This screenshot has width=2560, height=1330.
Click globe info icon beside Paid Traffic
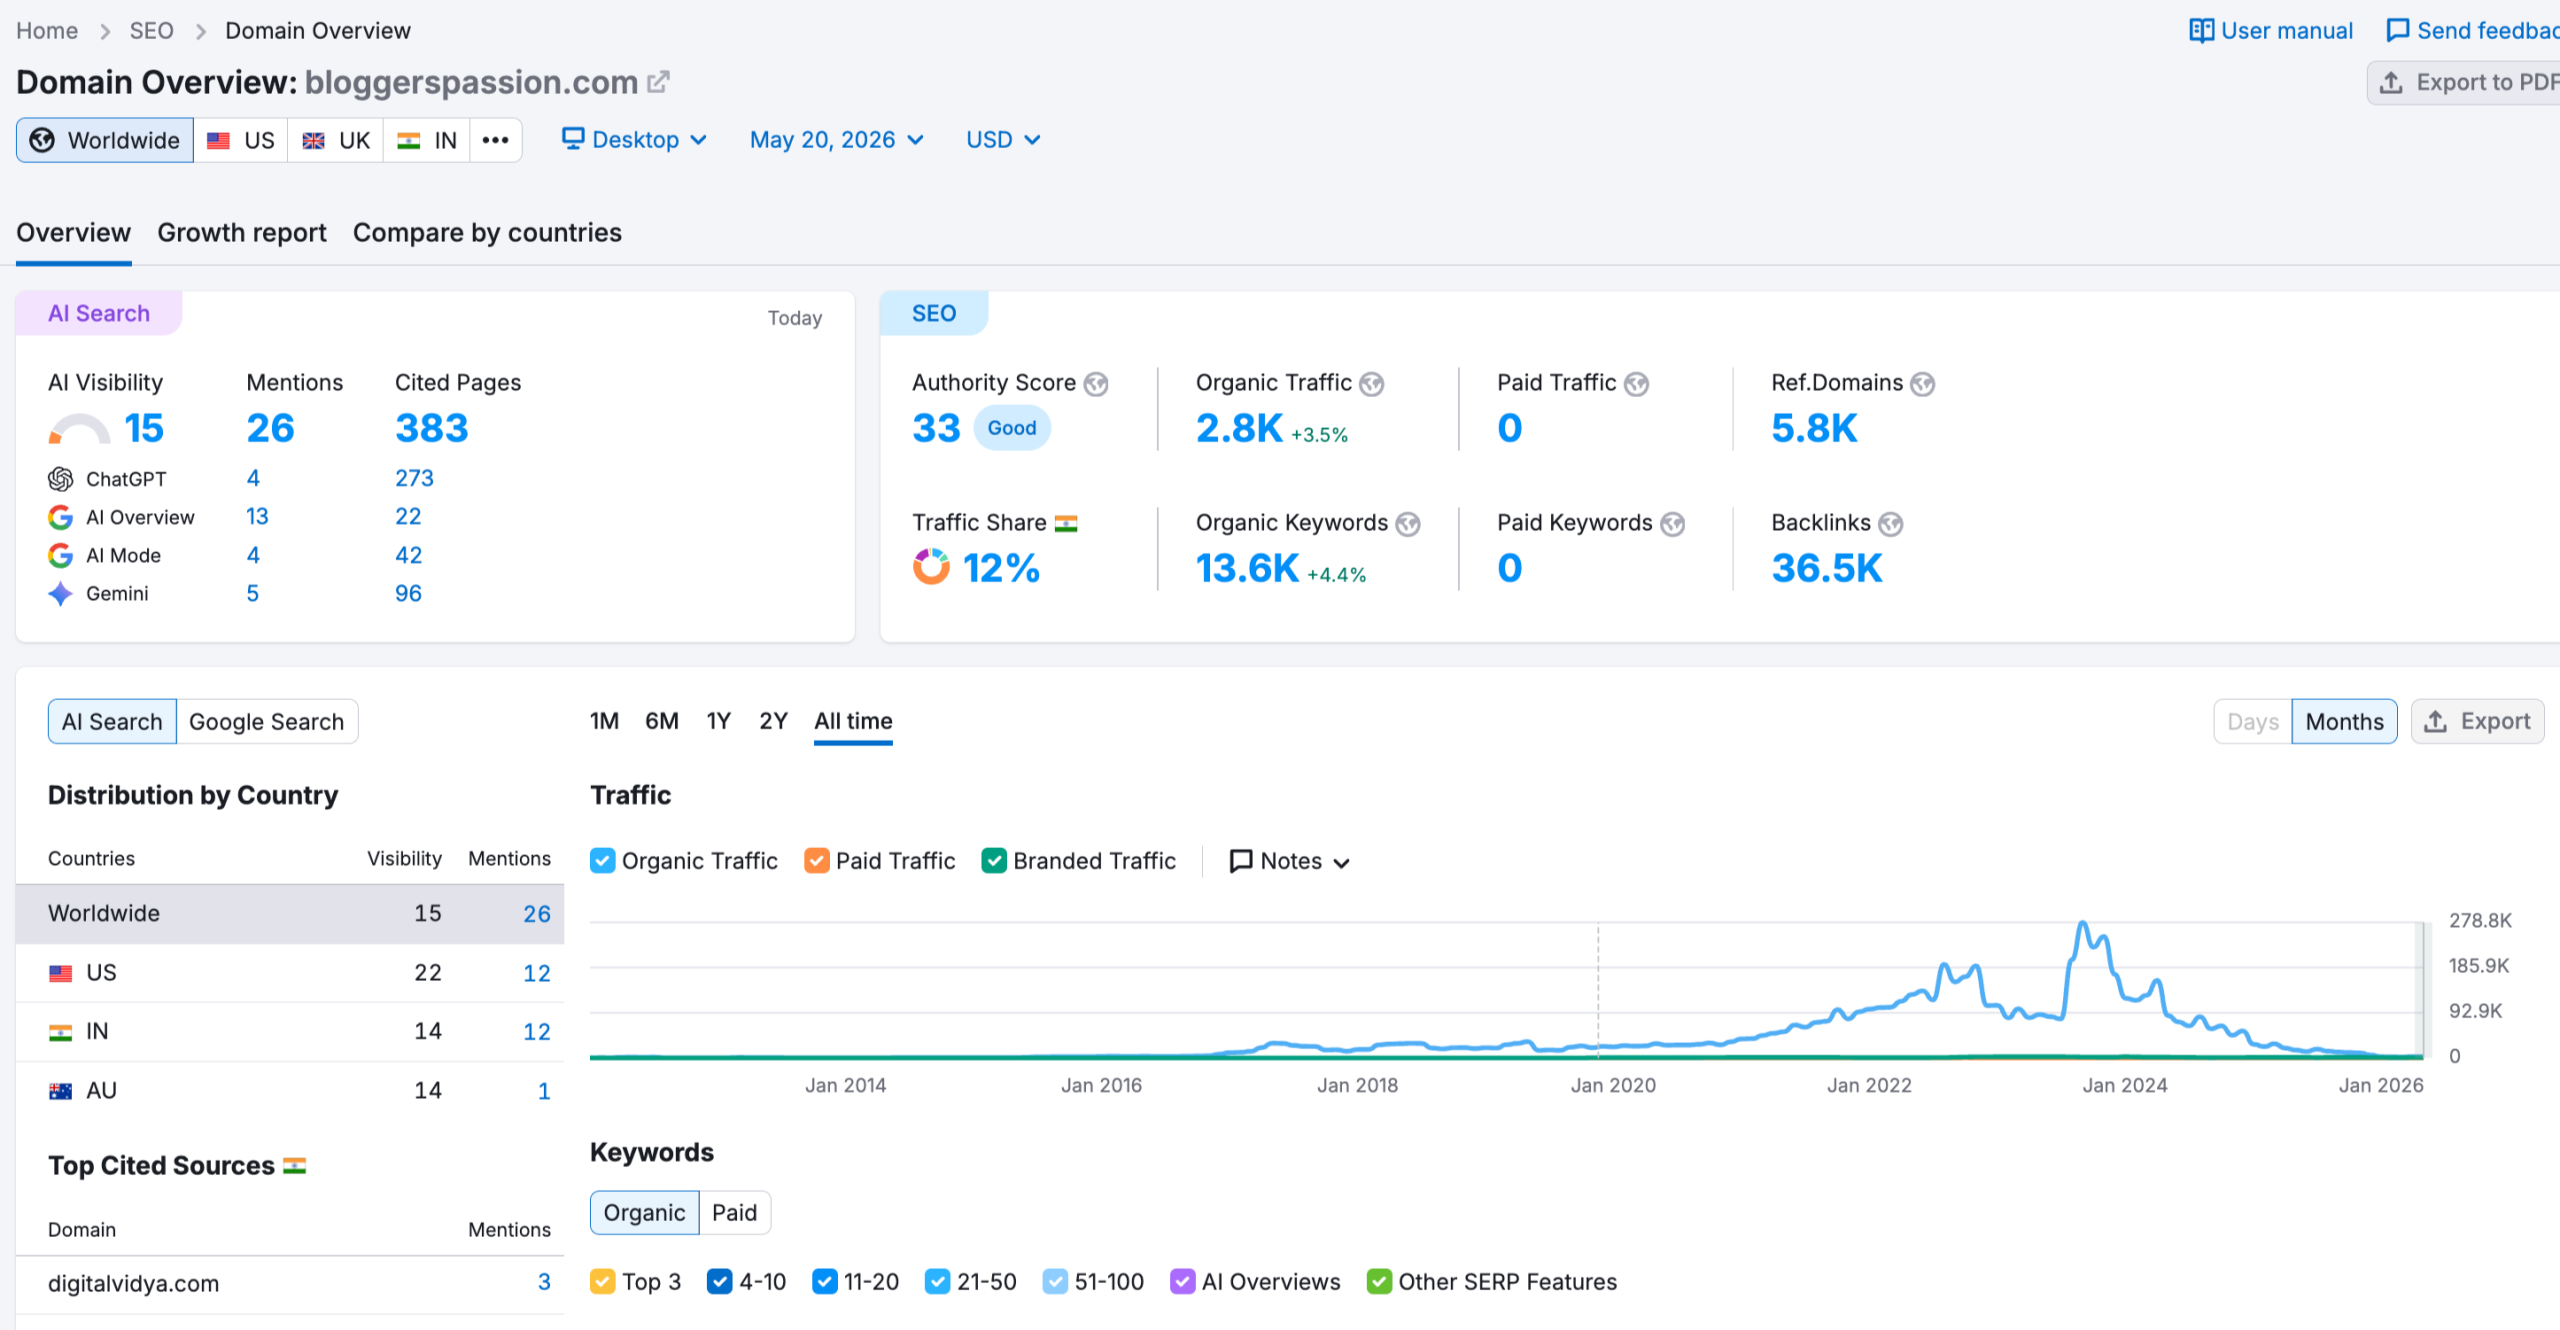(x=1636, y=384)
